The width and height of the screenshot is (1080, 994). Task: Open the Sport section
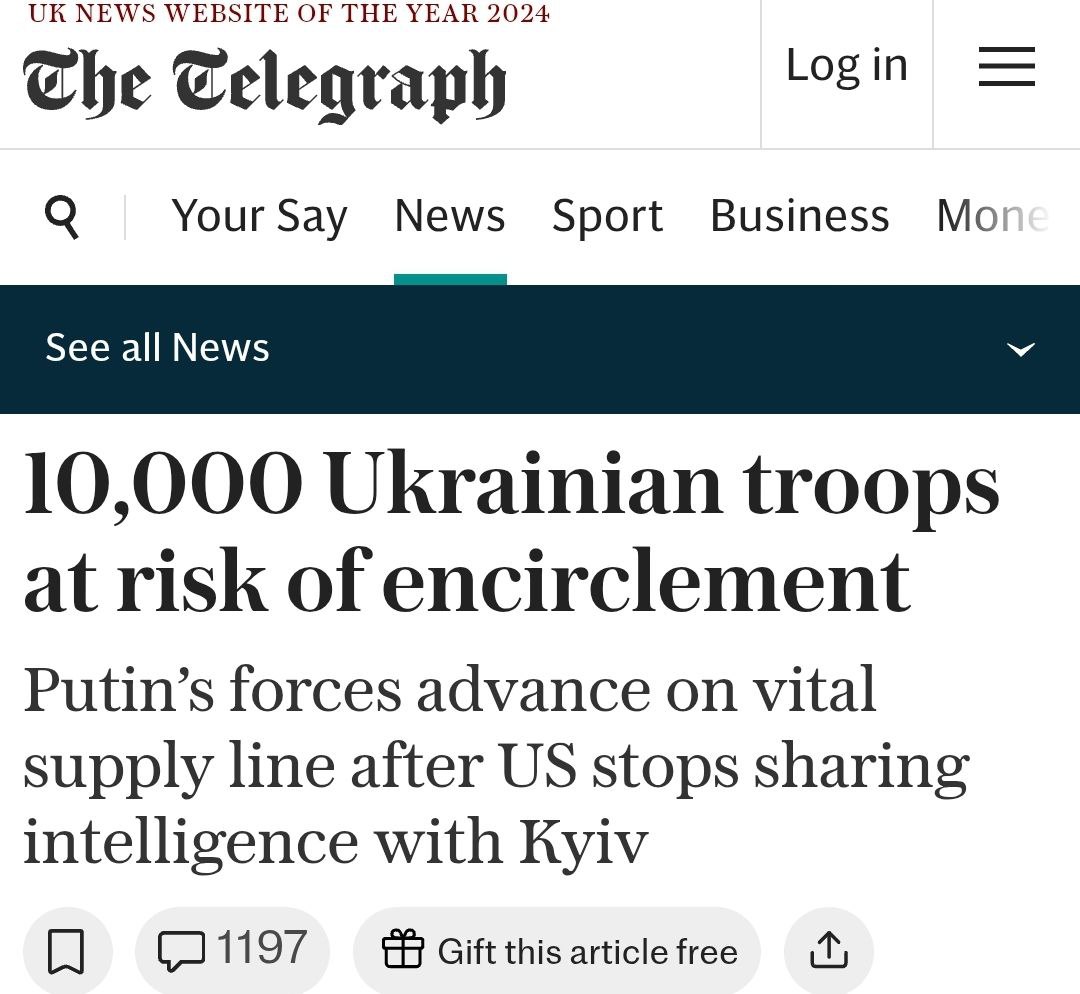click(607, 216)
